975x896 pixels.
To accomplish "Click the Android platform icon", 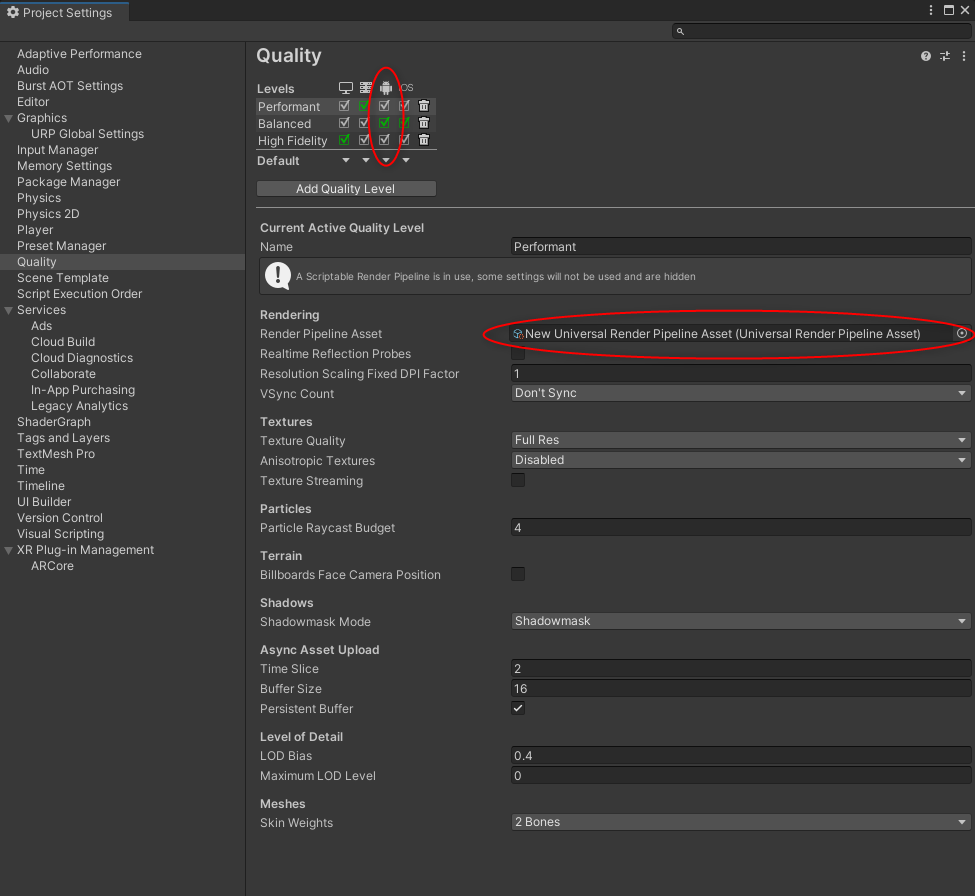I will [386, 88].
